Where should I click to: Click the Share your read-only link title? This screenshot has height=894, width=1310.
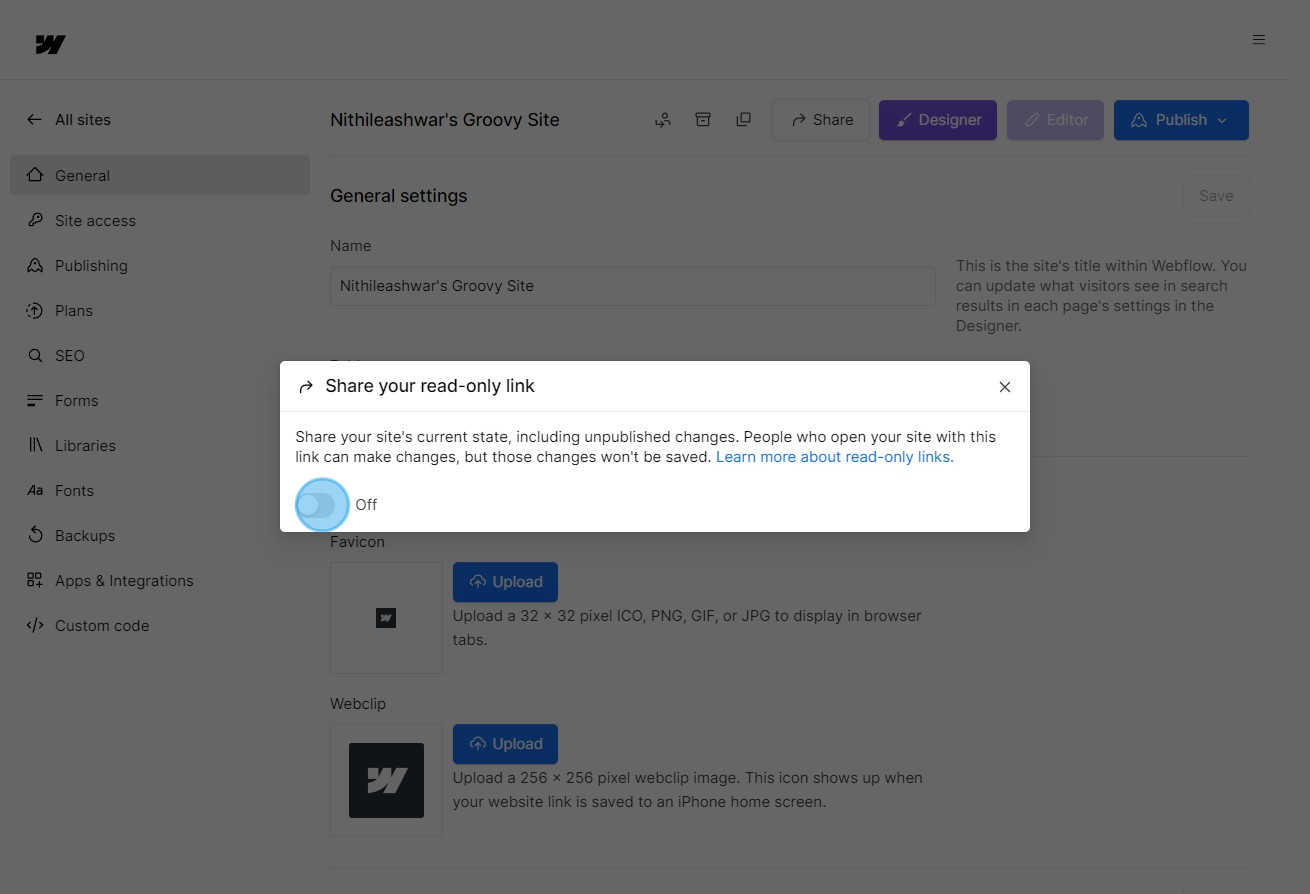pyautogui.click(x=430, y=386)
